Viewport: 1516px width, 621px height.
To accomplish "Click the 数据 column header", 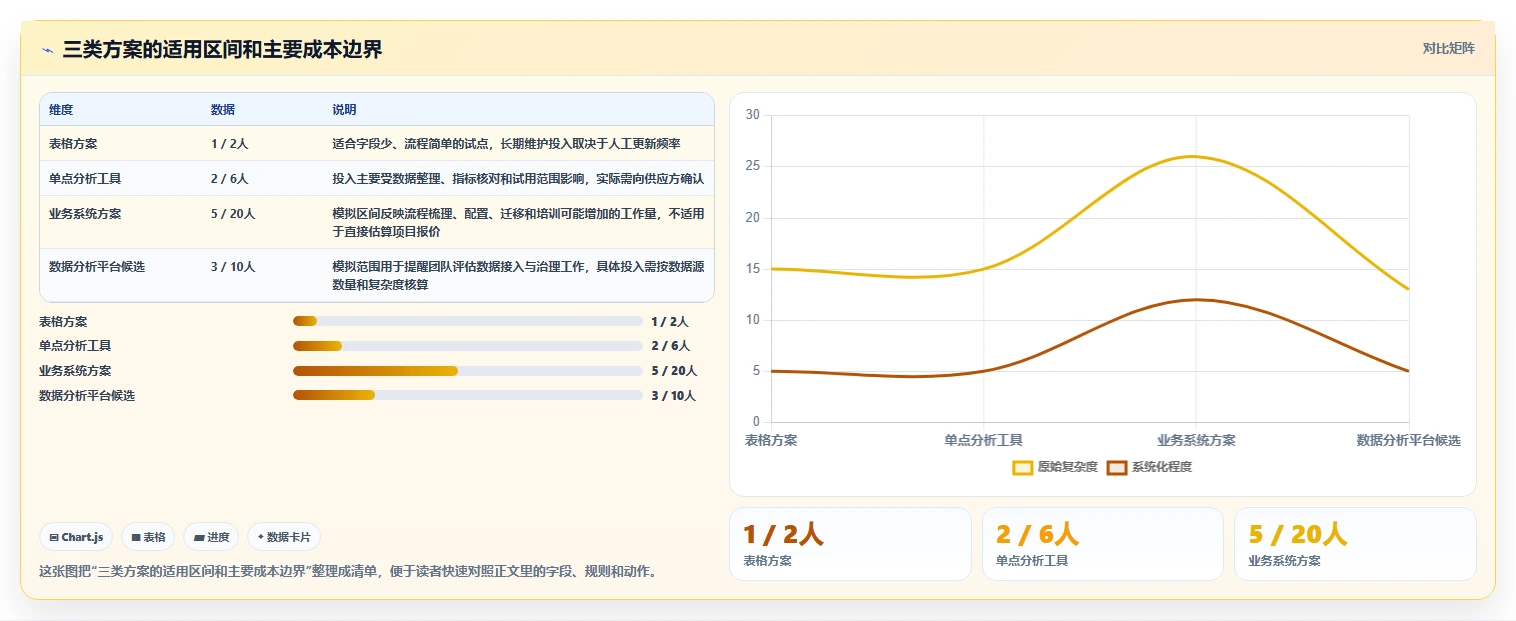I will coord(223,110).
